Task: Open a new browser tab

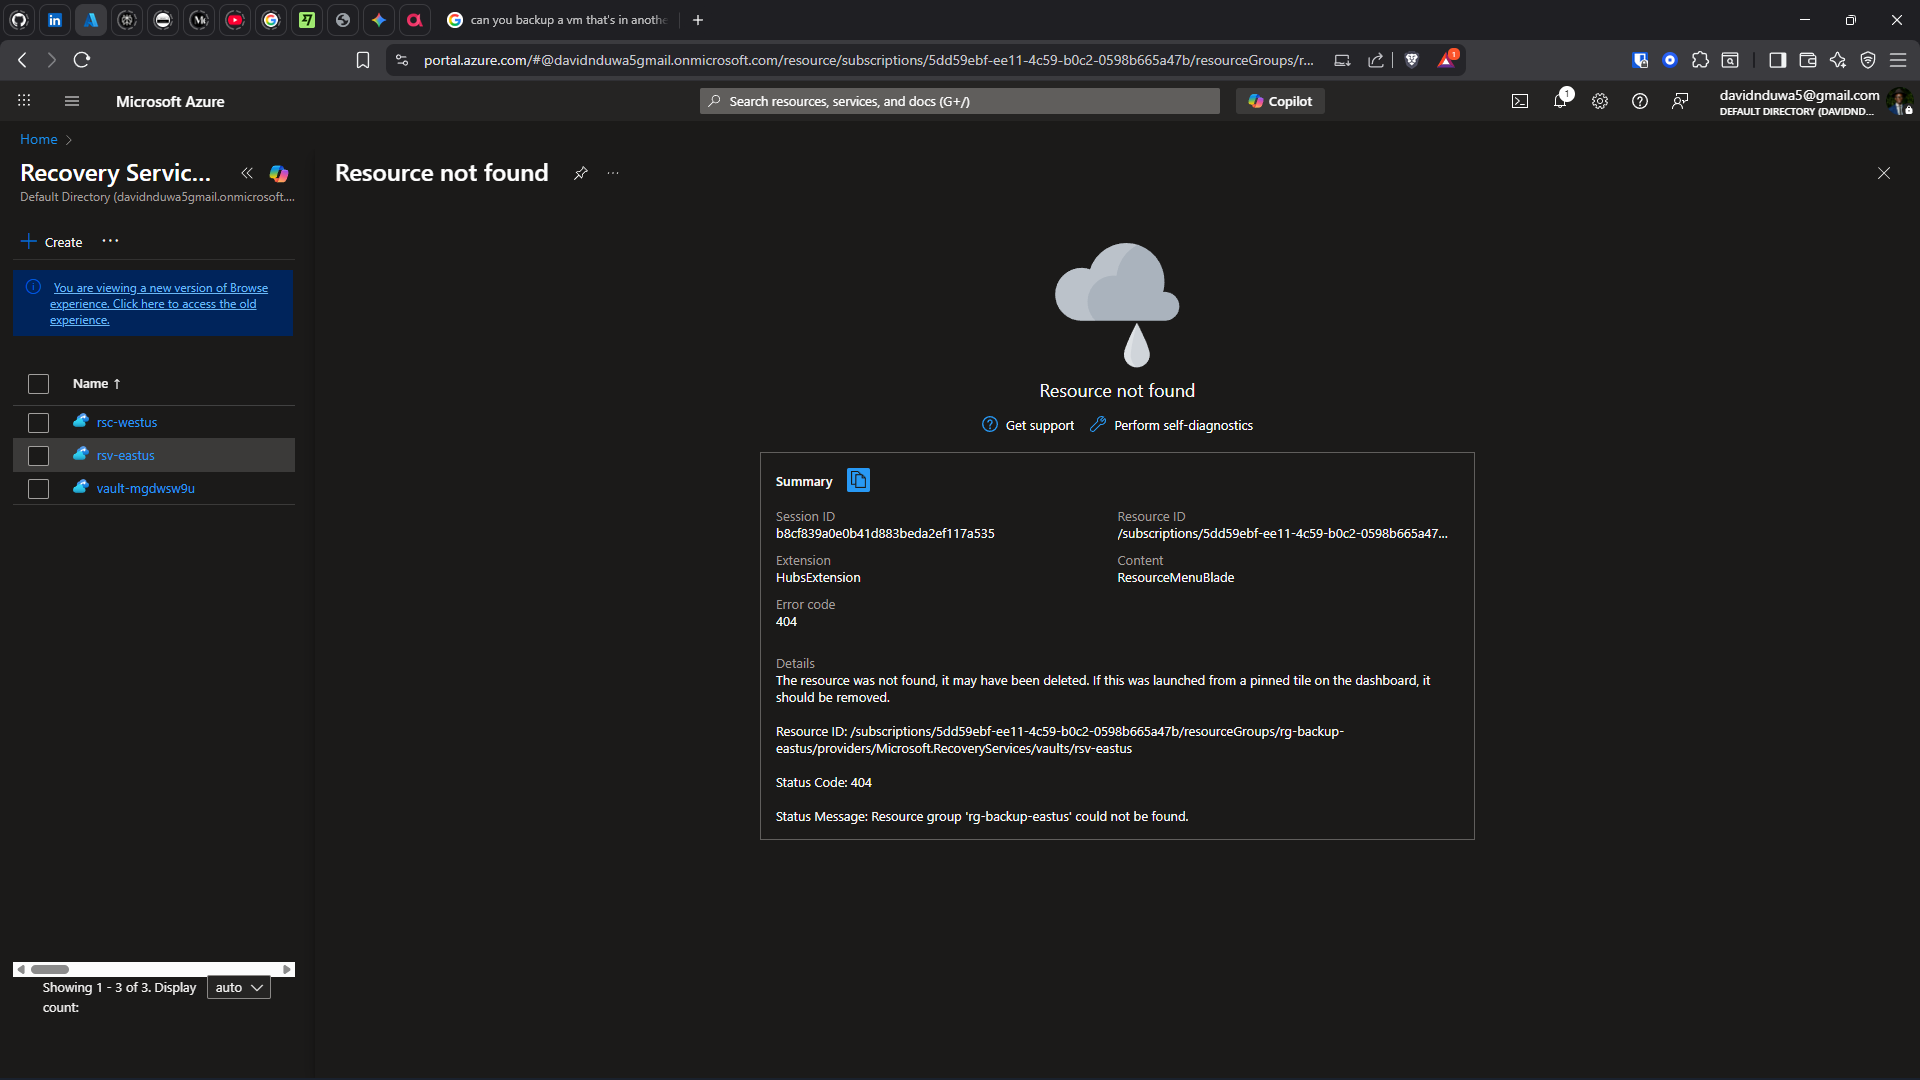Action: 698,20
